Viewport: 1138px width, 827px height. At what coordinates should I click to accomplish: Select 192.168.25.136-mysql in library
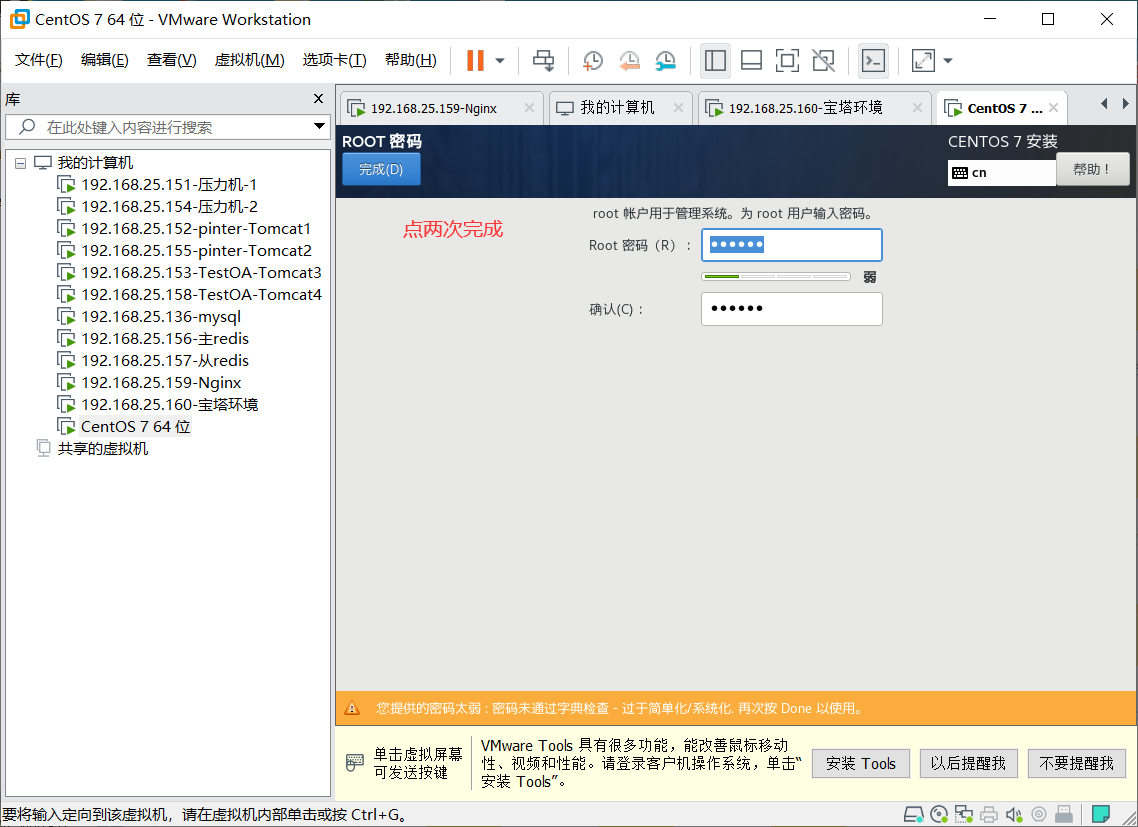point(160,317)
